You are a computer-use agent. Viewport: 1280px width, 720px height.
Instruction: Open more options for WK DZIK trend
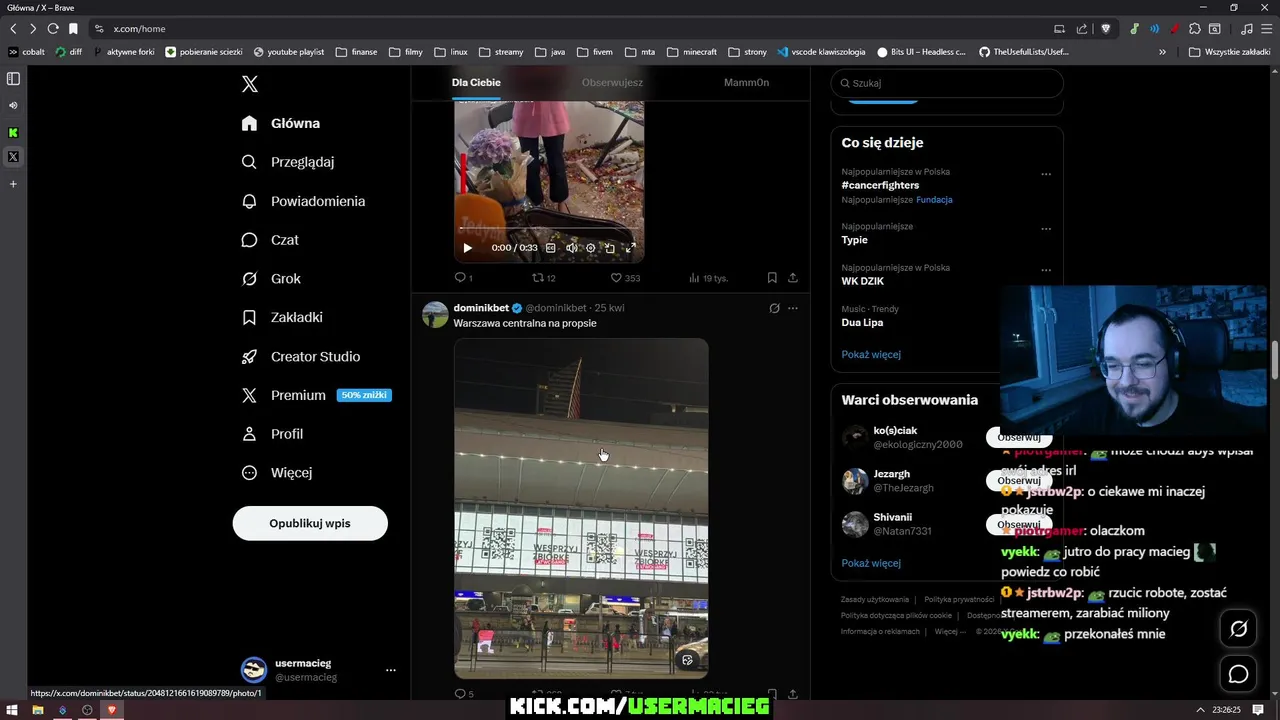coord(1046,270)
